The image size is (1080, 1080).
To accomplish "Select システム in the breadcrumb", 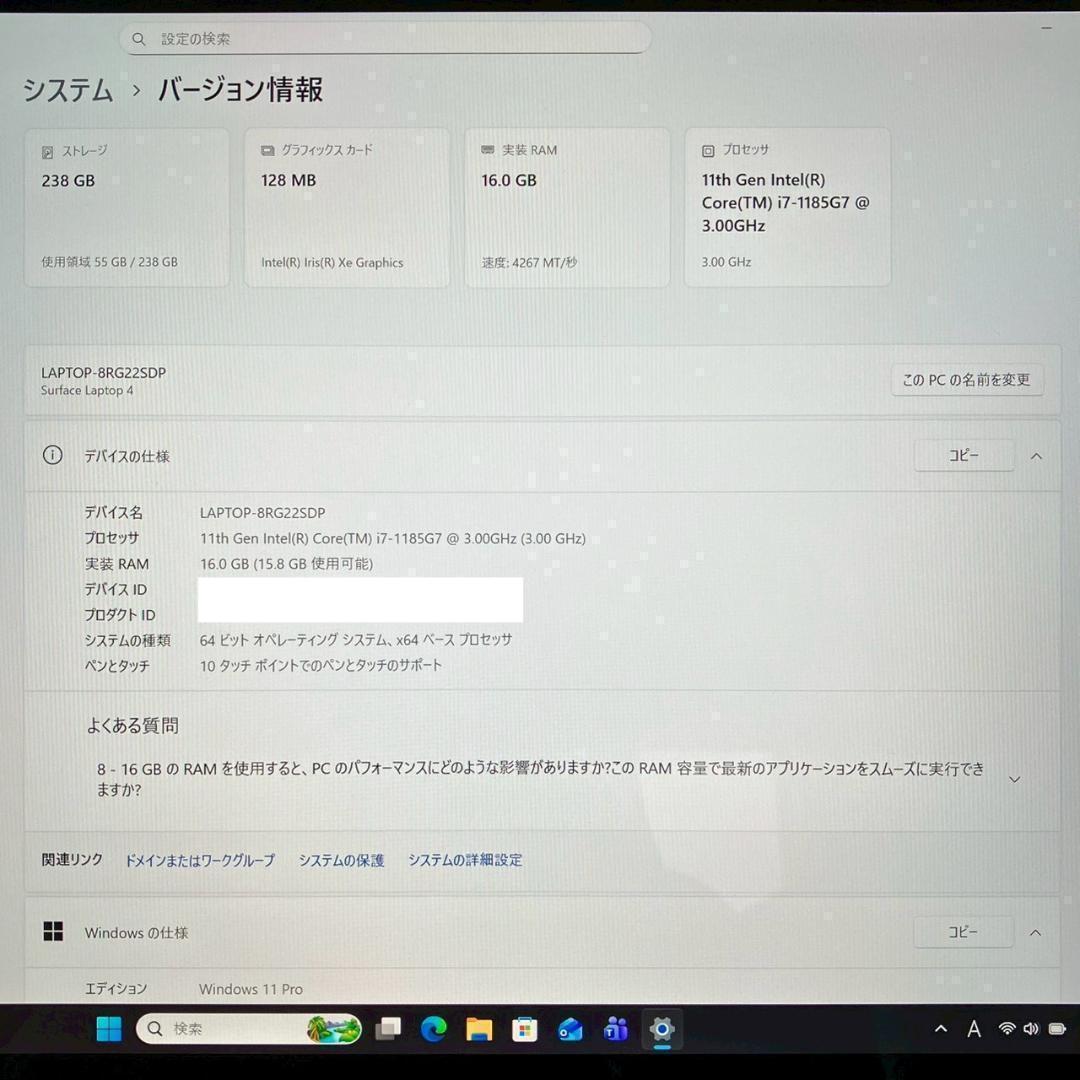I will point(66,90).
